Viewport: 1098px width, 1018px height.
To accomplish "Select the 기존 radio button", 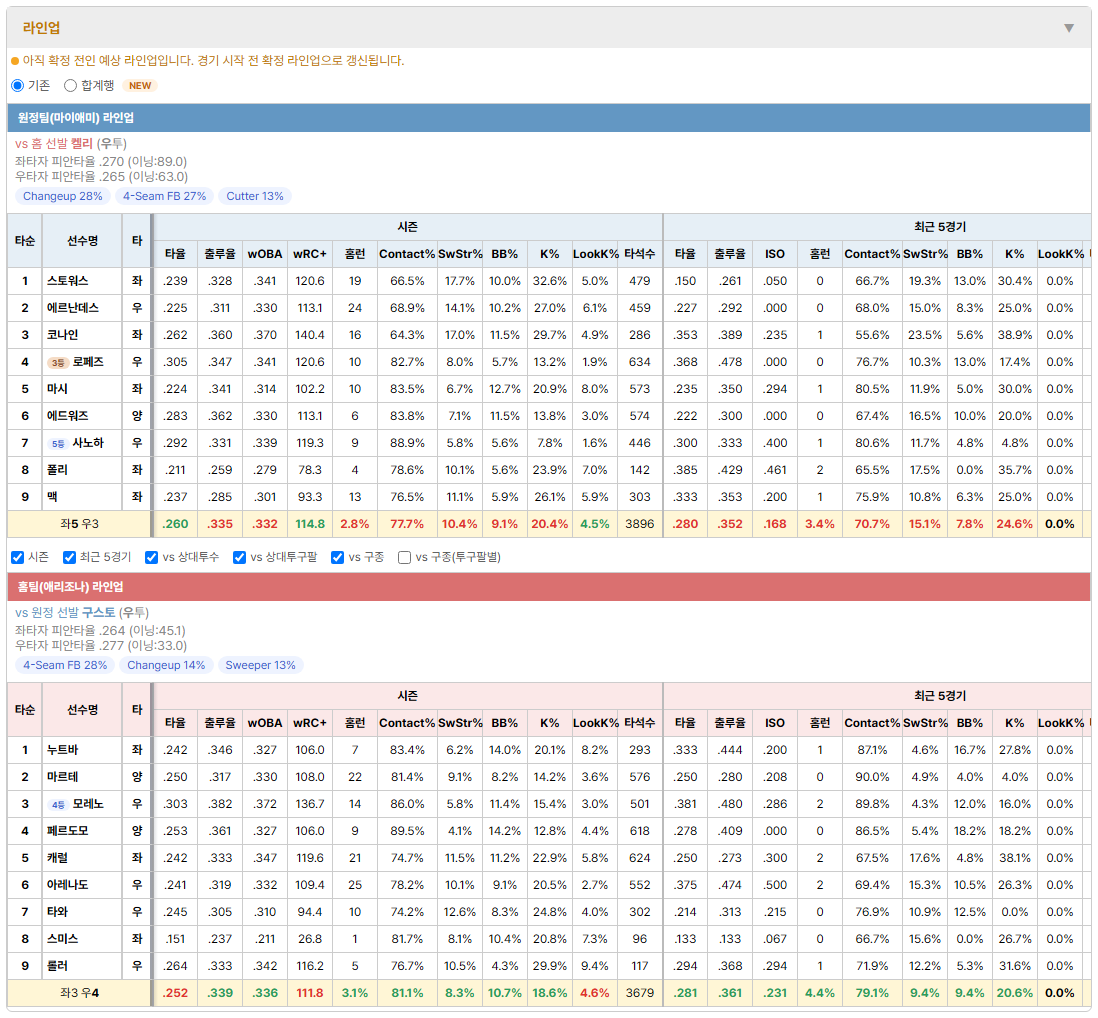I will [18, 85].
